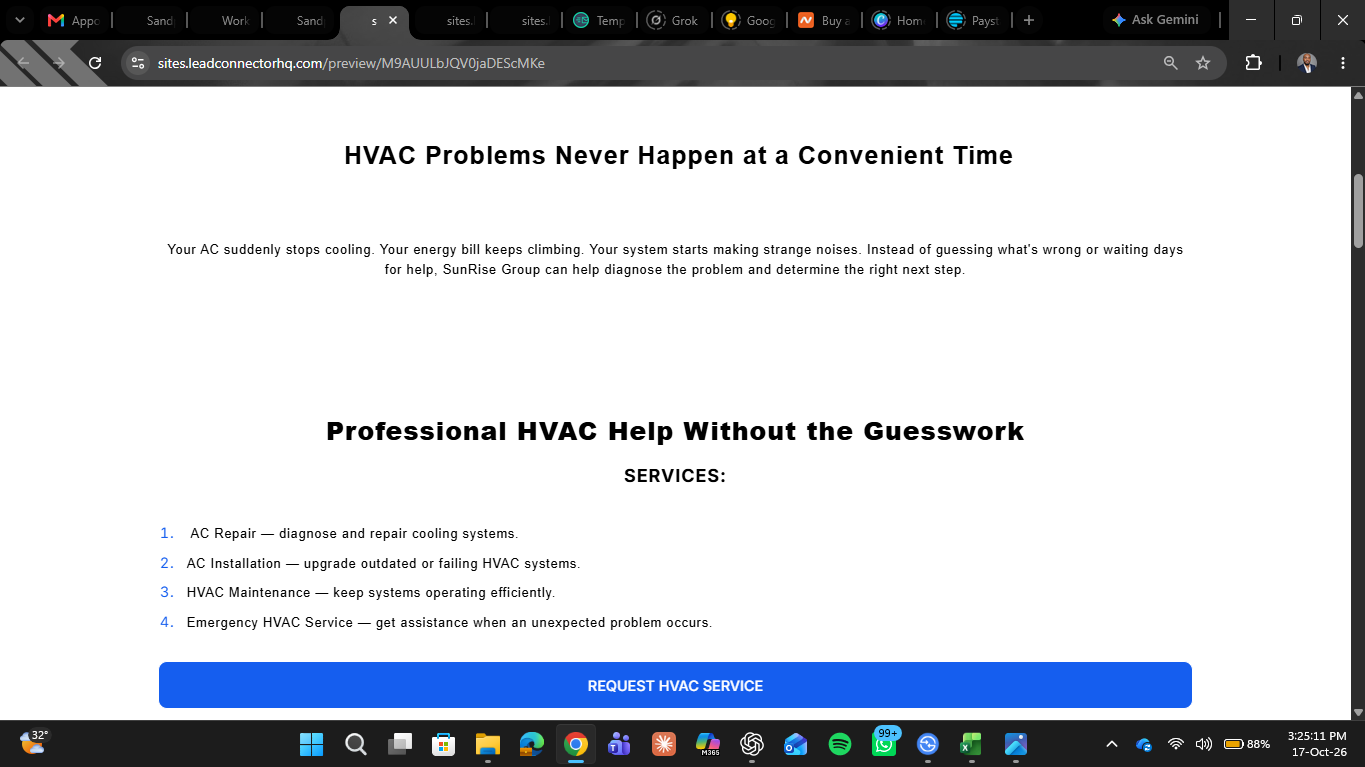Open taskbar Search magnifier icon
This screenshot has height=767, width=1365.
click(355, 744)
